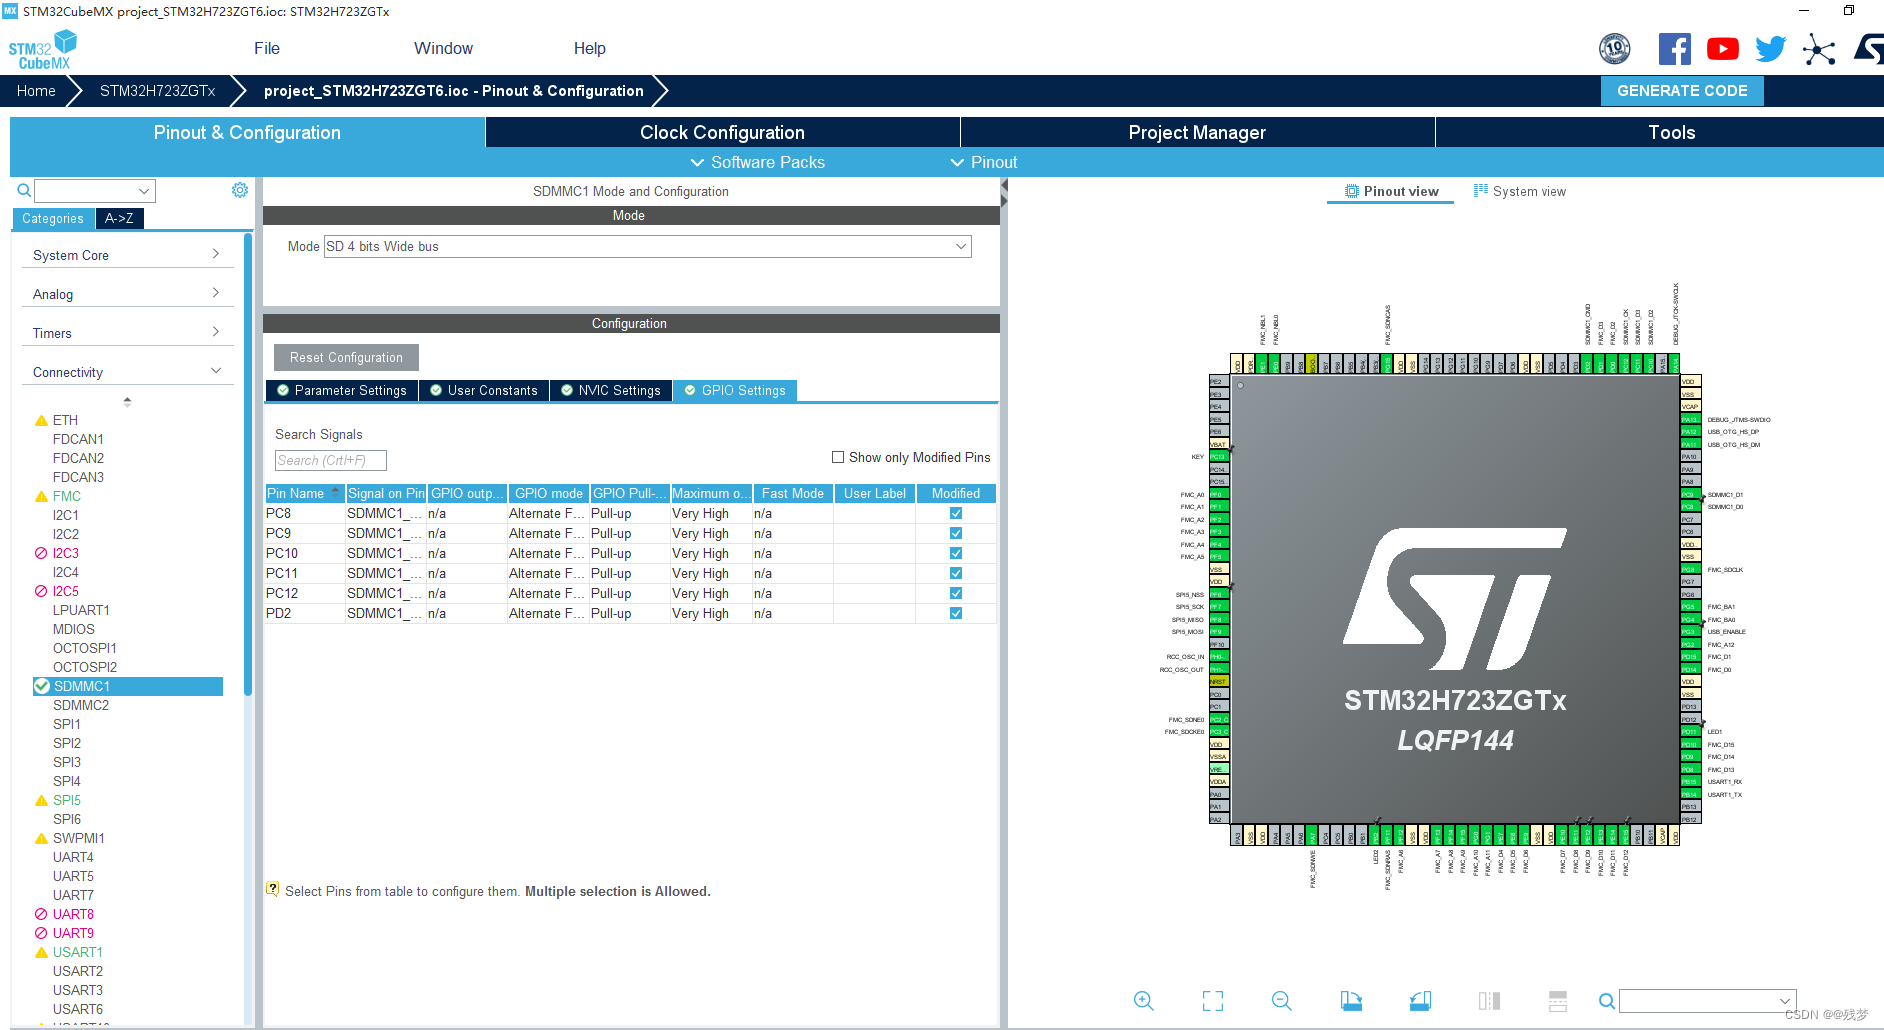This screenshot has height=1030, width=1884.
Task: Open the ST Facebook page icon
Action: click(1674, 49)
